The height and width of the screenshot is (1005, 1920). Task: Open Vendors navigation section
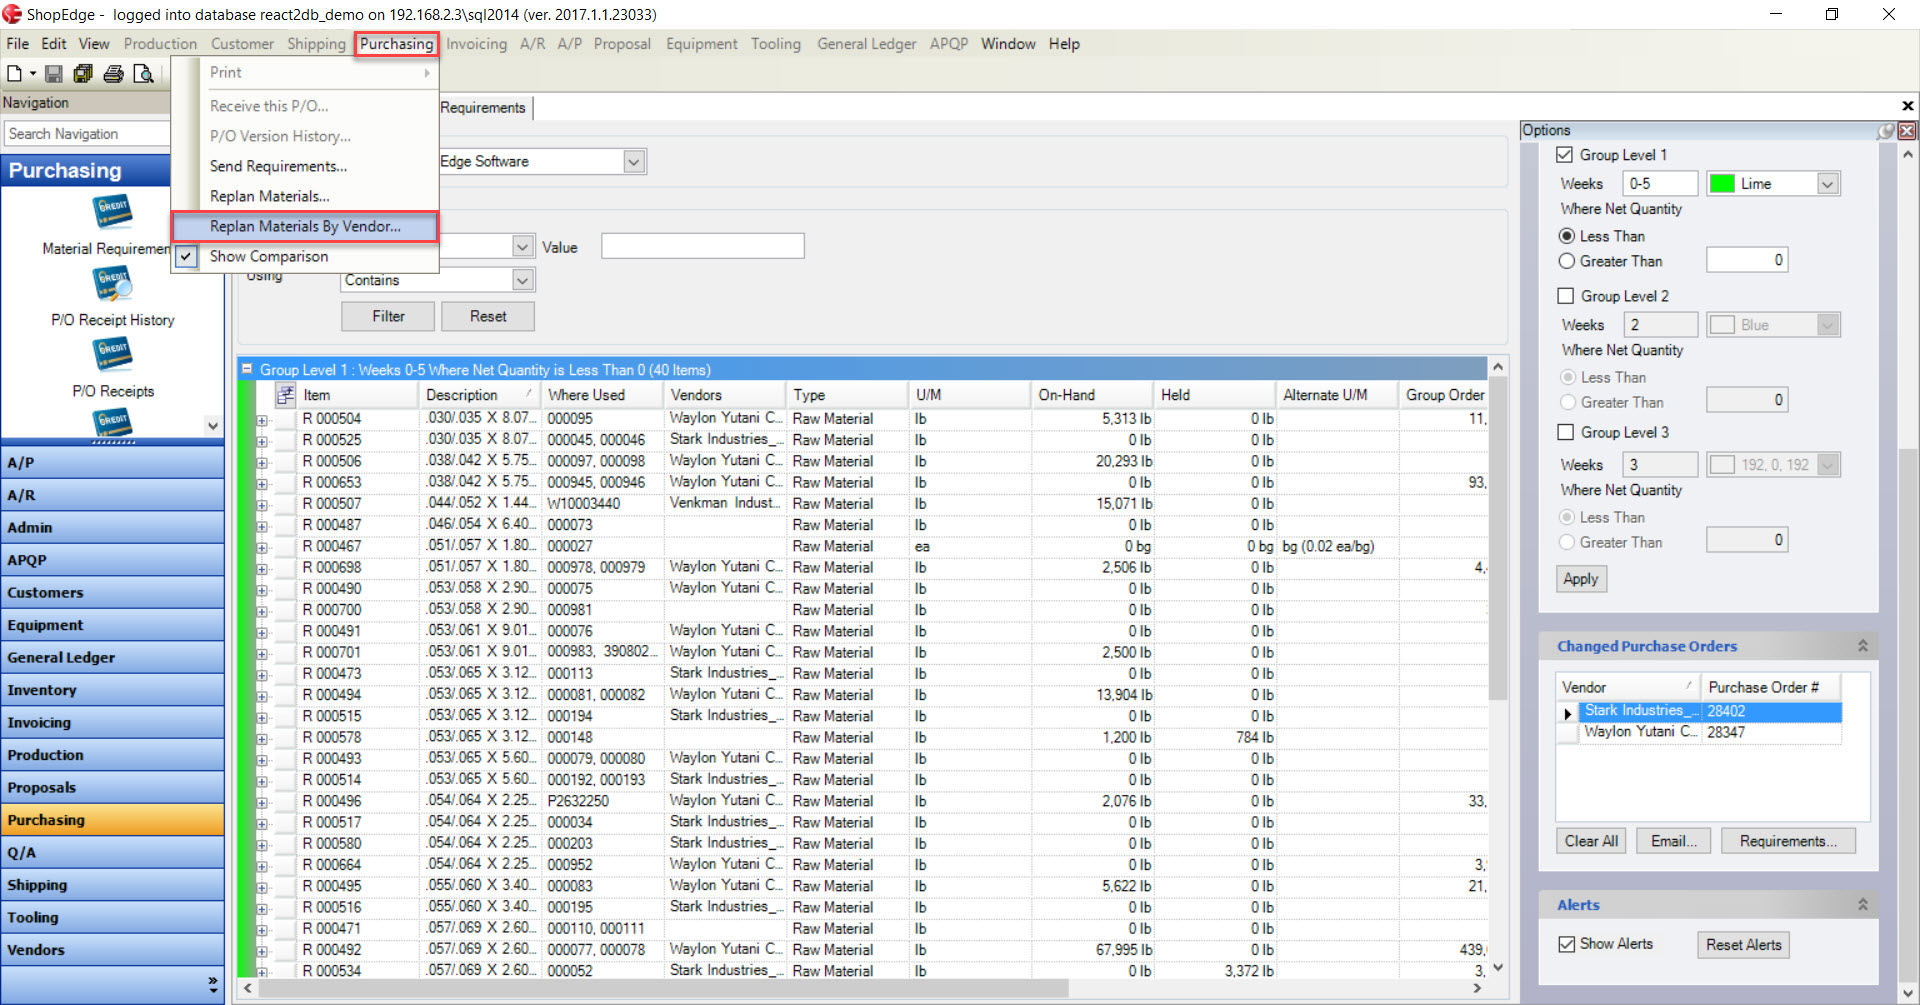[x=112, y=950]
